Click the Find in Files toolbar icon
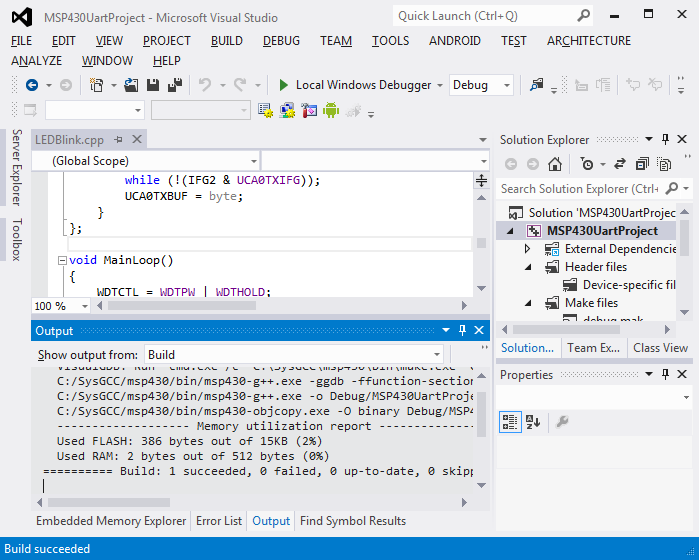The height and width of the screenshot is (560, 699). [536, 85]
